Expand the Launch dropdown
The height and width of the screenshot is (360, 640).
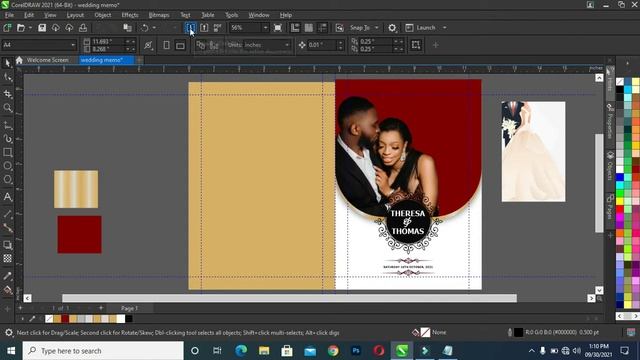point(444,28)
